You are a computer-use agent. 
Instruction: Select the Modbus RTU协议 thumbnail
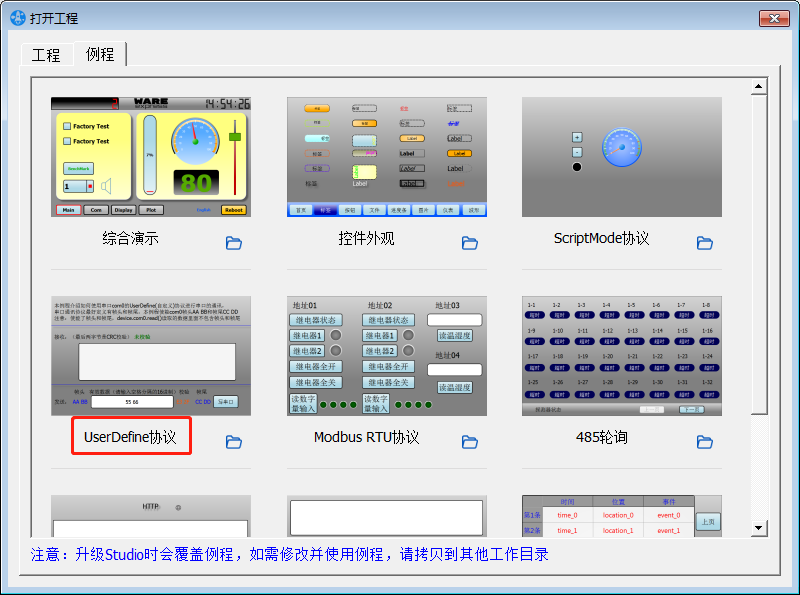point(387,356)
